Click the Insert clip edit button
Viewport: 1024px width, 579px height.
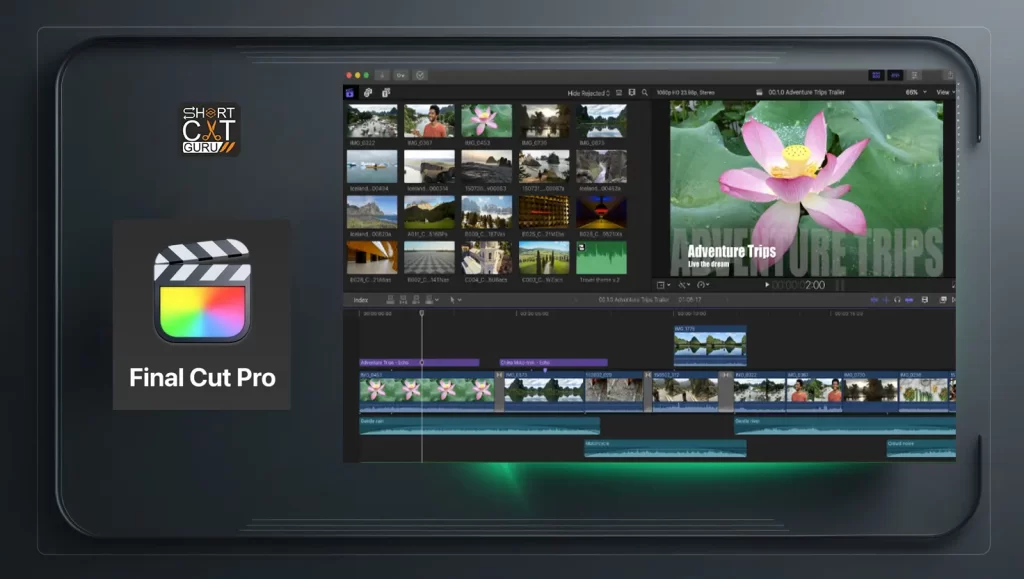tap(403, 300)
